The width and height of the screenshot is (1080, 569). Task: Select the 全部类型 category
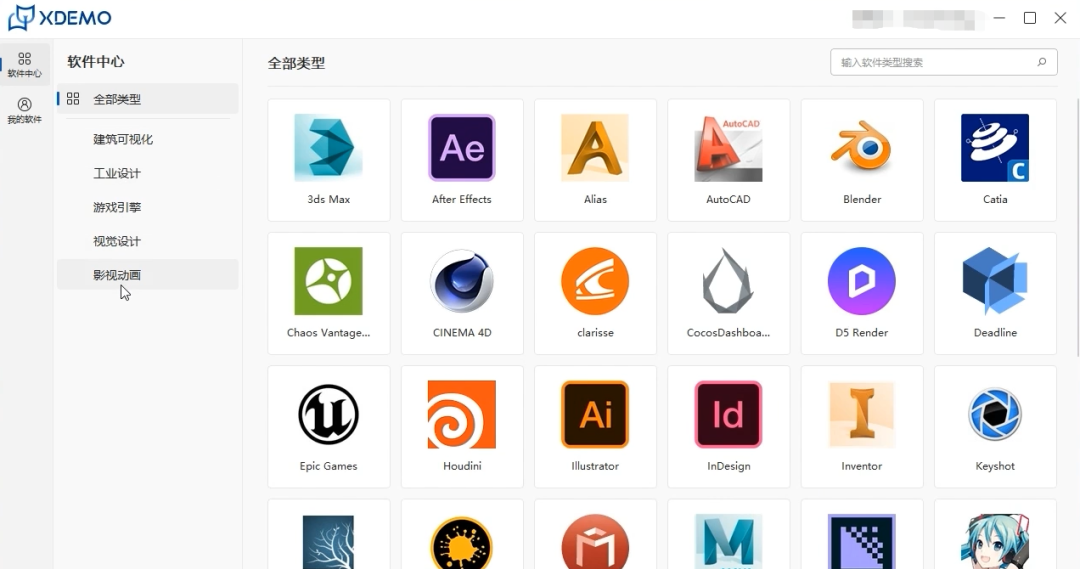point(147,99)
